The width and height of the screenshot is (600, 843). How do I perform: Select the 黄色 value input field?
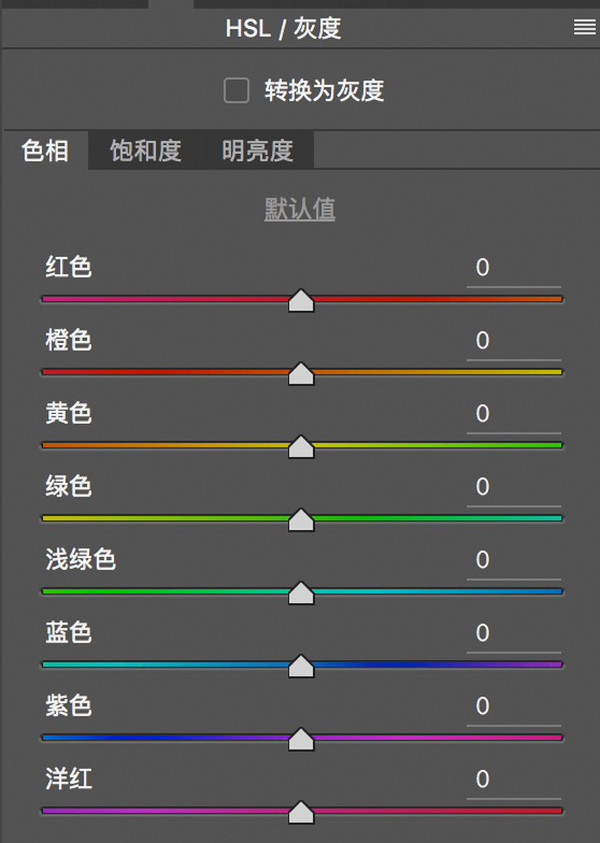(513, 413)
